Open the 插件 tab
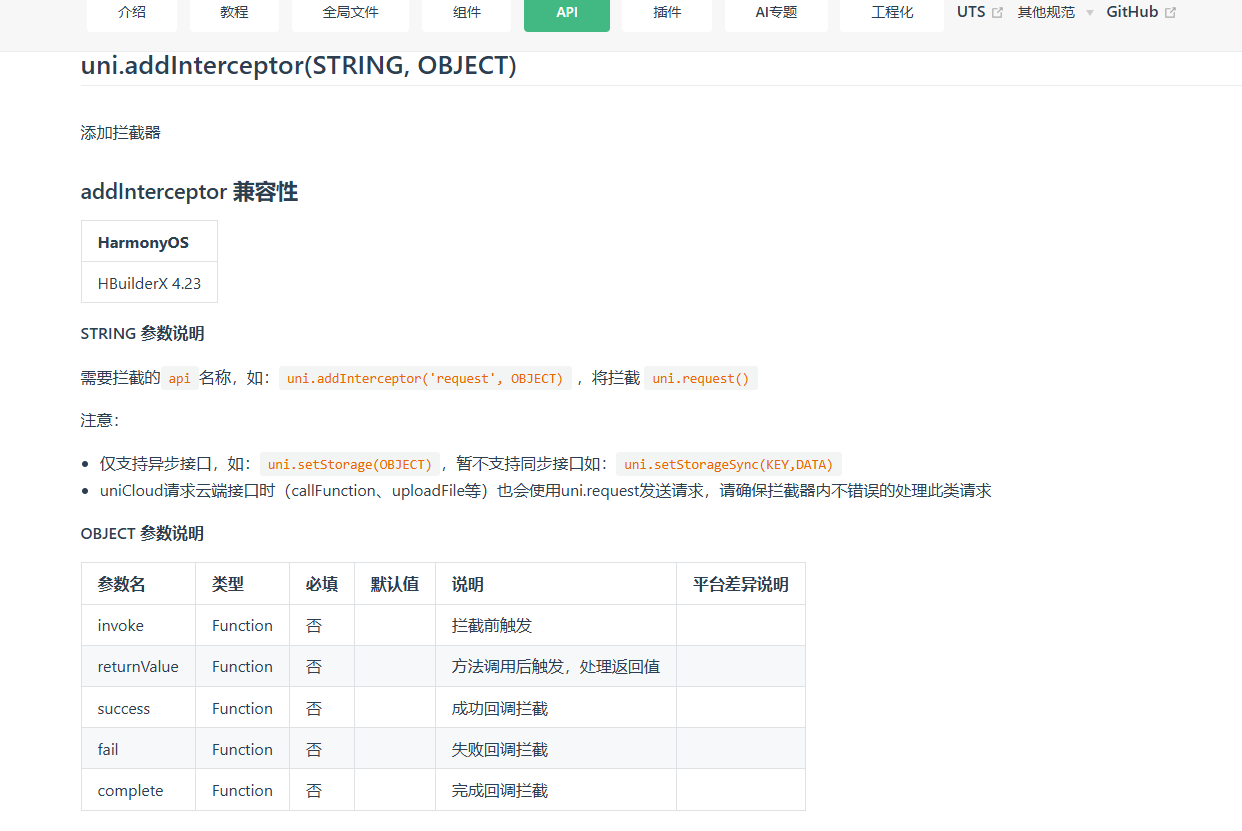Image resolution: width=1242 pixels, height=831 pixels. pyautogui.click(x=667, y=13)
